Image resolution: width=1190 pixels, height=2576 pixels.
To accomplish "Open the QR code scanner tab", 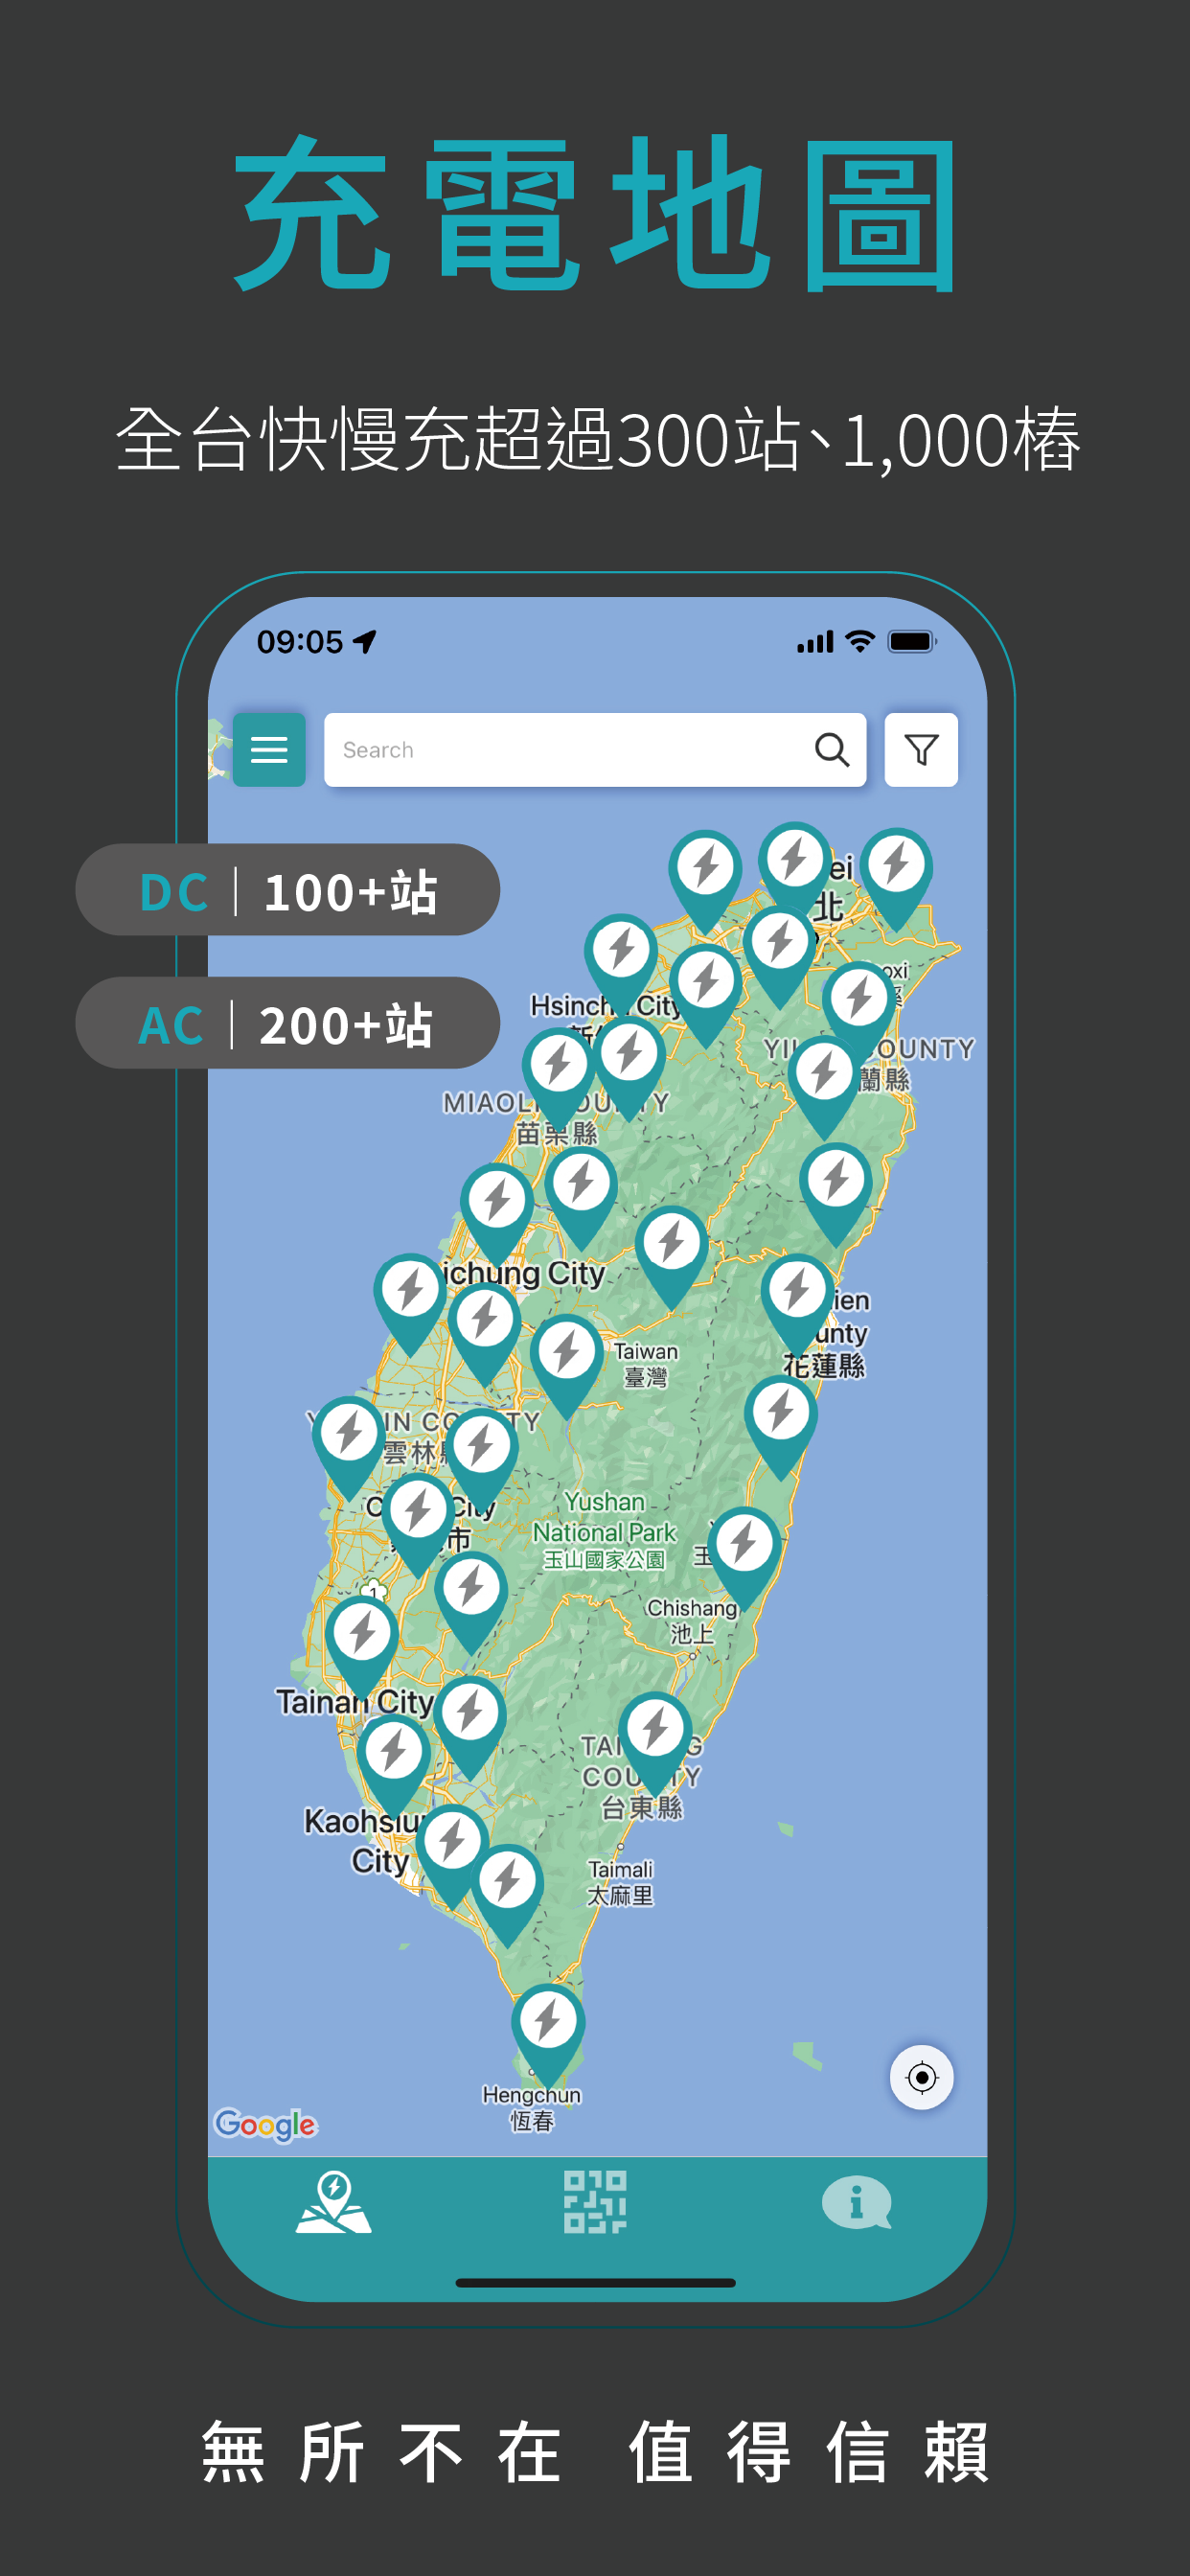I will [595, 2202].
